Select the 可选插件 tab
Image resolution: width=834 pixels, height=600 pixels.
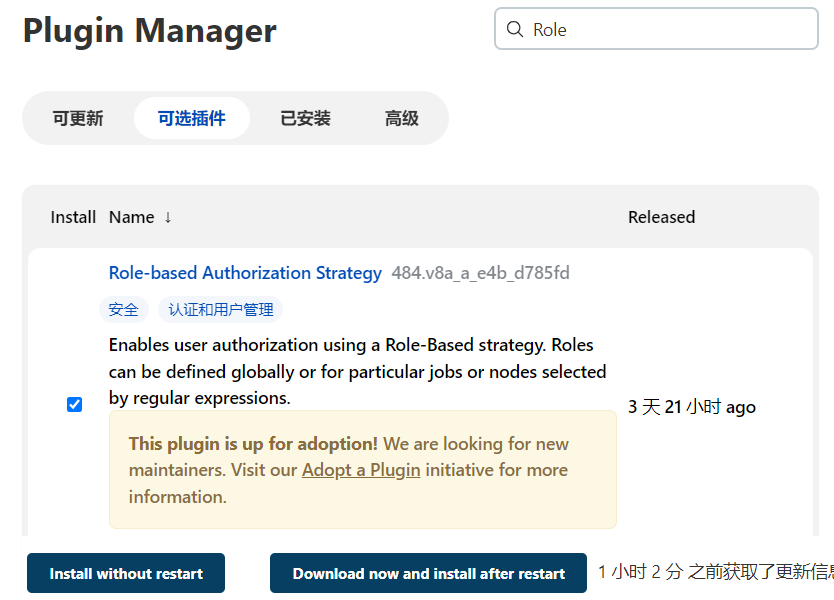coord(191,118)
